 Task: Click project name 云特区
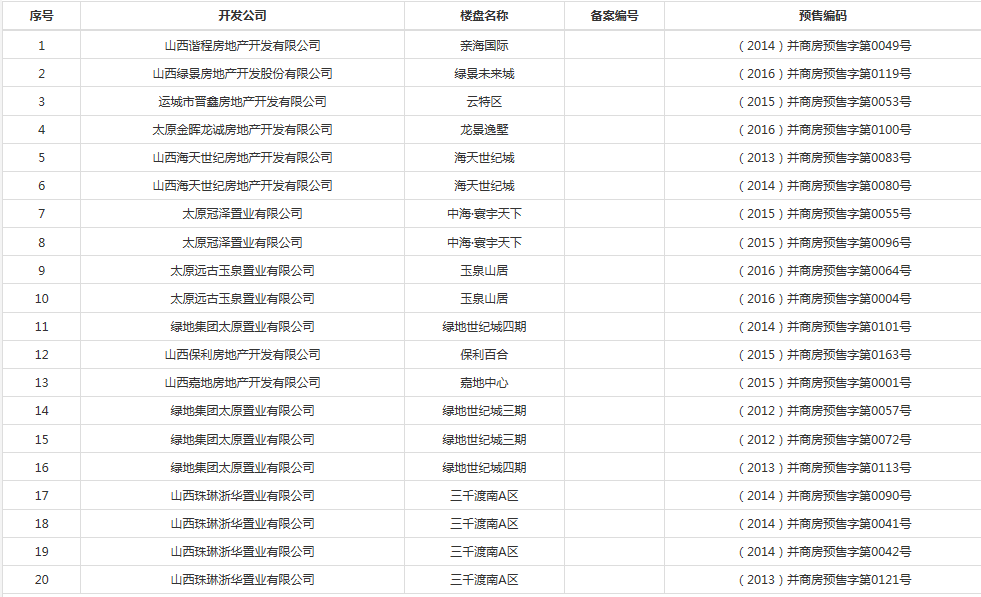pos(484,101)
